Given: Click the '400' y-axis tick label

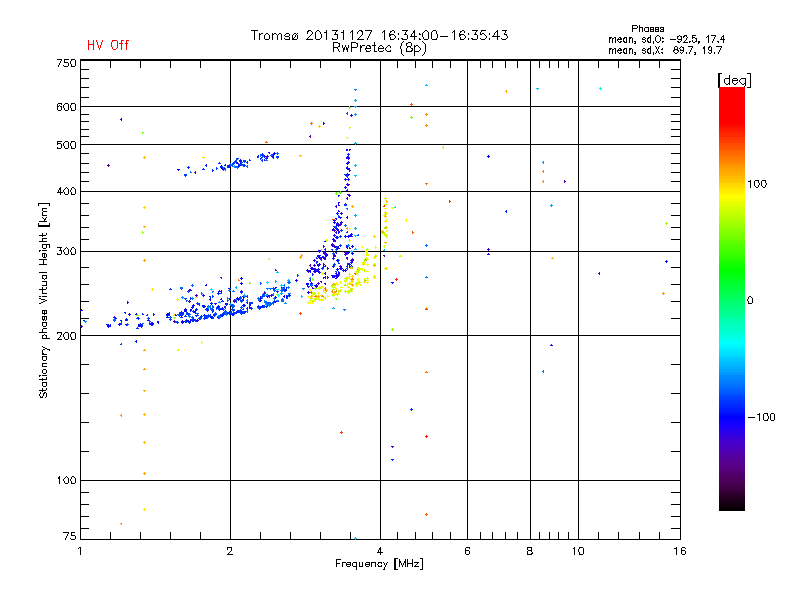Looking at the screenshot, I should point(66,191).
